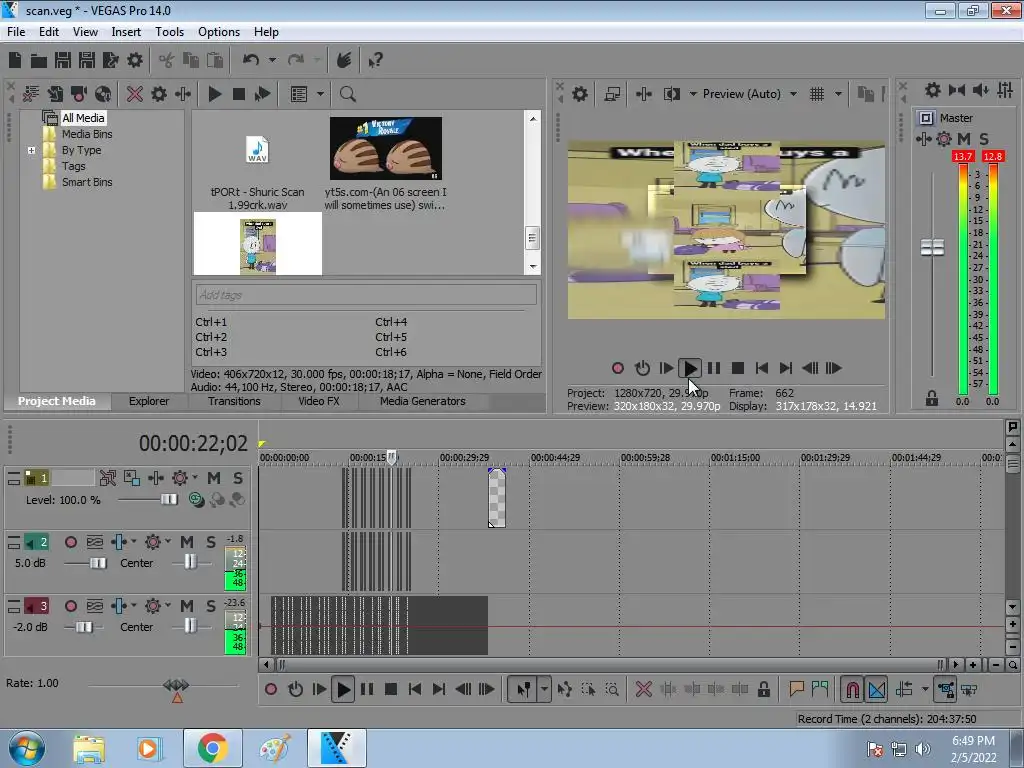Save the project with the floppy disk icon
This screenshot has height=768, width=1024.
tap(63, 61)
